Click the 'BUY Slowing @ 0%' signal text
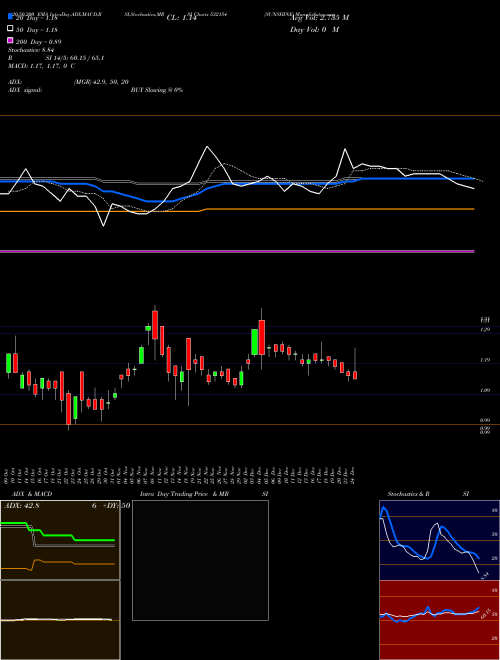Viewport: 500px width, 660px height. pos(157,90)
